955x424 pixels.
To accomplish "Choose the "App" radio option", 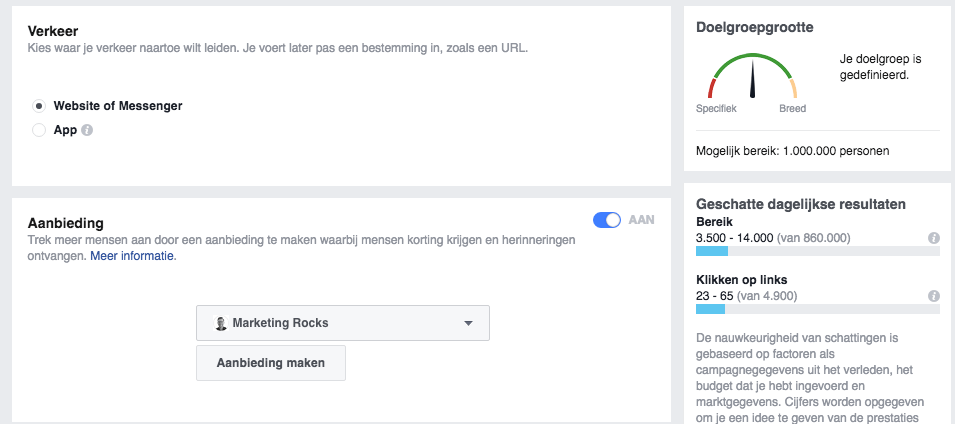I will click(39, 130).
